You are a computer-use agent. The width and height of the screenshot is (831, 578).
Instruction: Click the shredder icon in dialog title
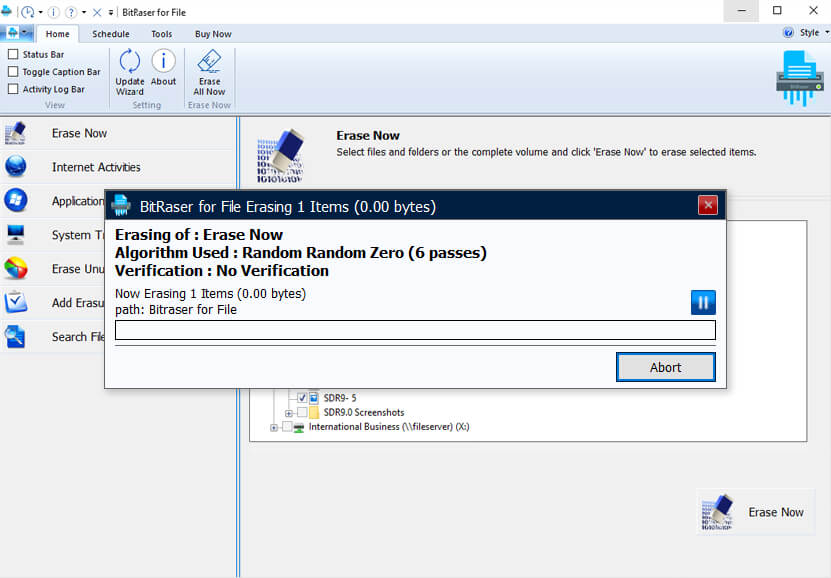[x=121, y=206]
